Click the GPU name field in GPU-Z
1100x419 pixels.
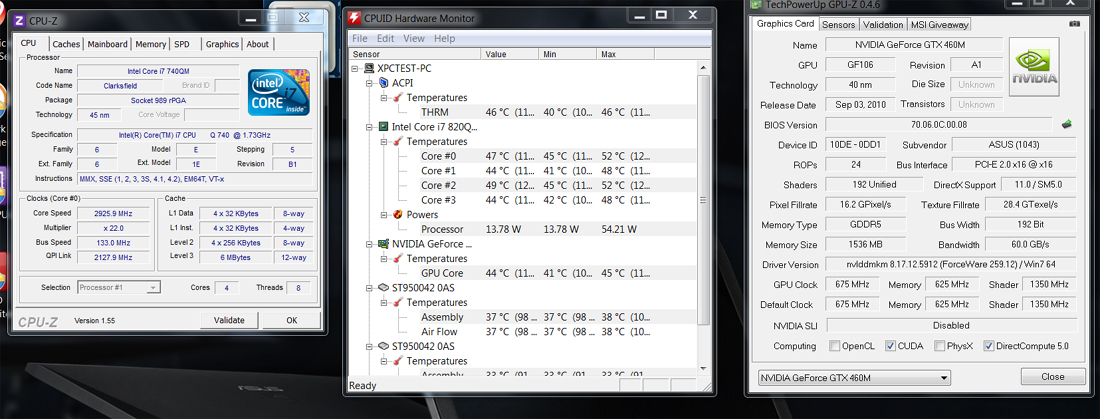[x=913, y=45]
